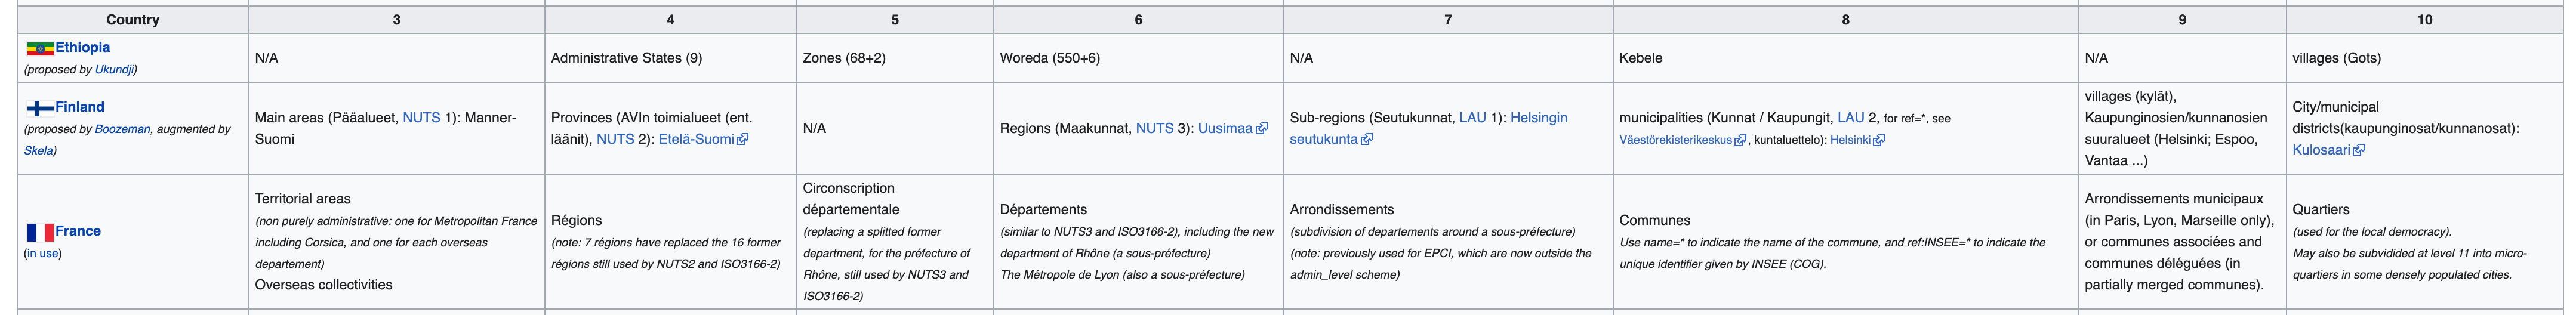The height and width of the screenshot is (315, 2576).
Task: Follow the "in use" link under France
Action: (43, 254)
